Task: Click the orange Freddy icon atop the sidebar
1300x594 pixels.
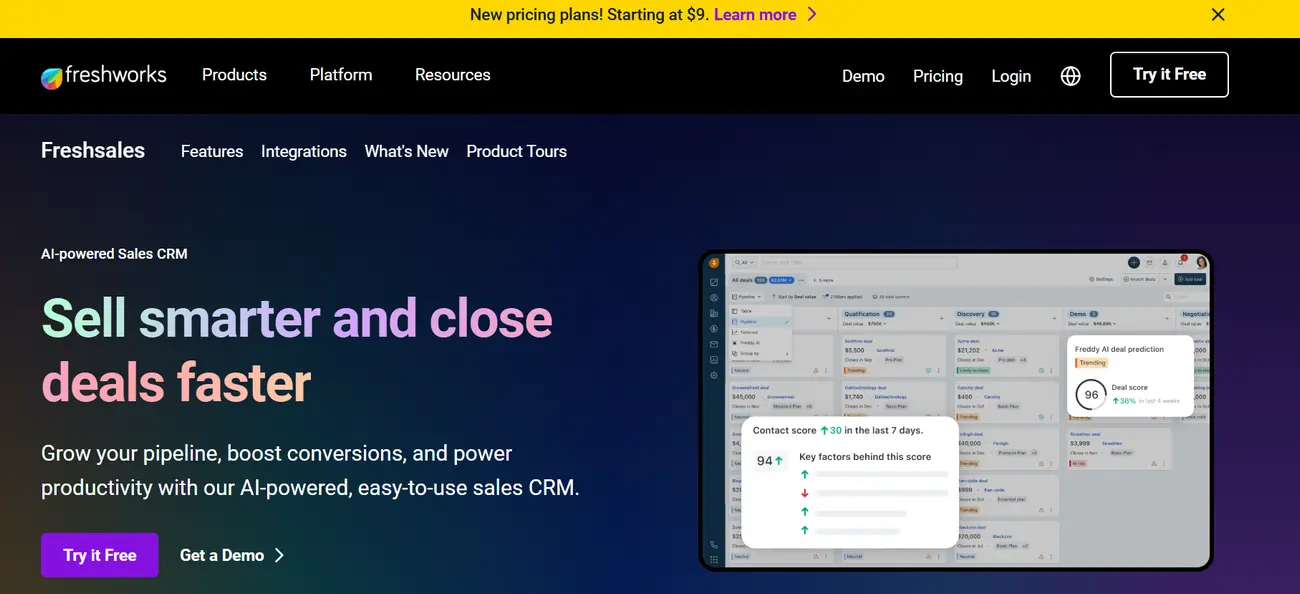Action: coord(714,263)
